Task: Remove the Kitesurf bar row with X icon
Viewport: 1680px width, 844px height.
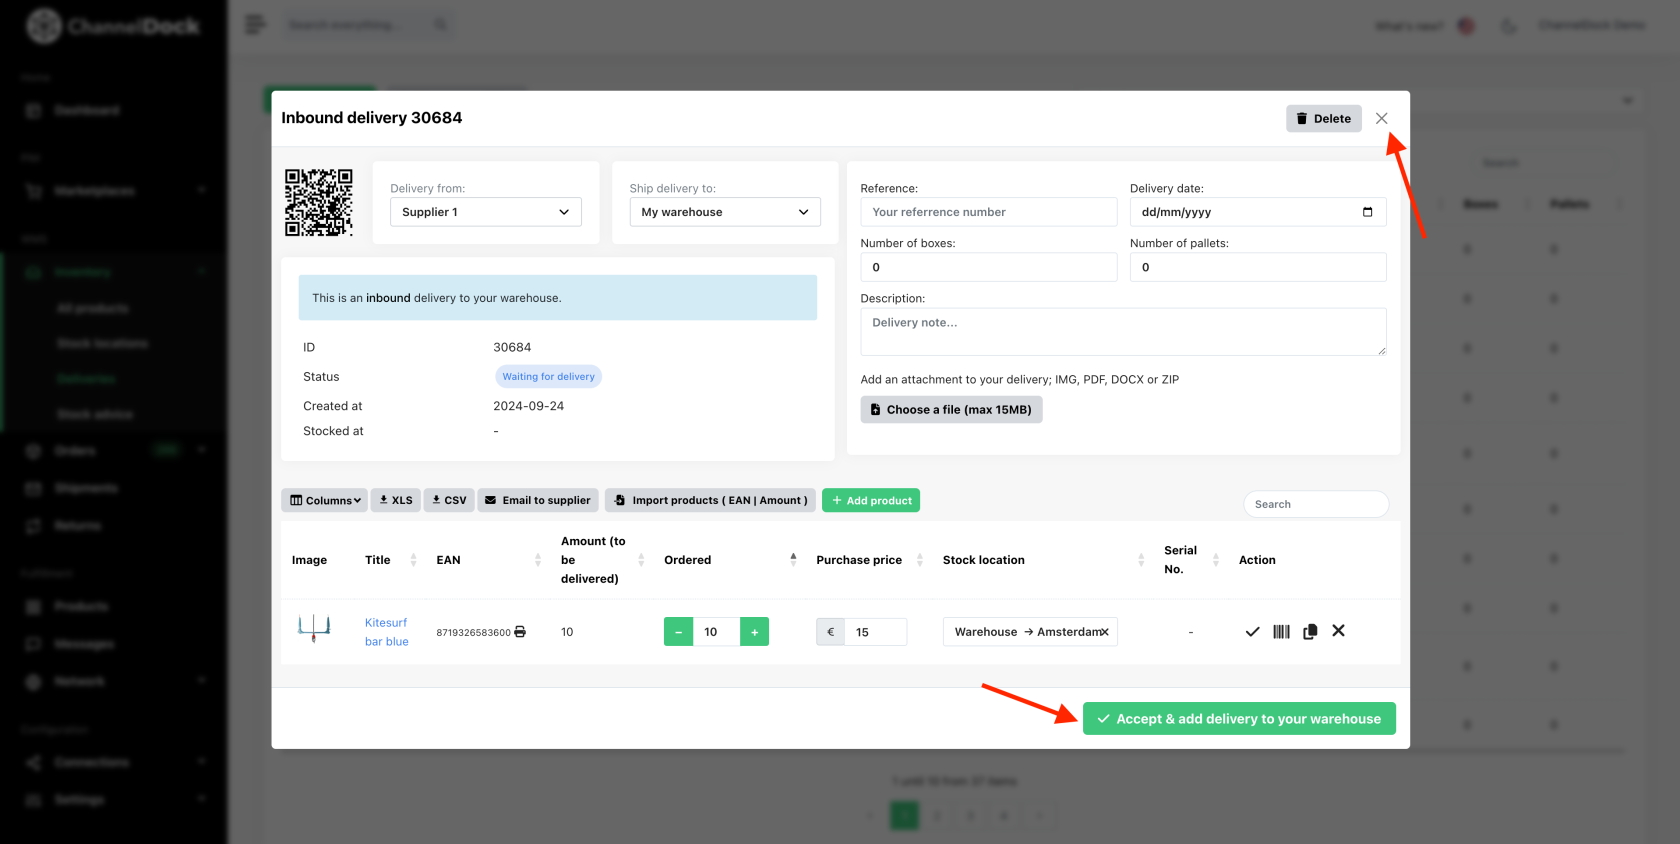Action: coord(1338,631)
